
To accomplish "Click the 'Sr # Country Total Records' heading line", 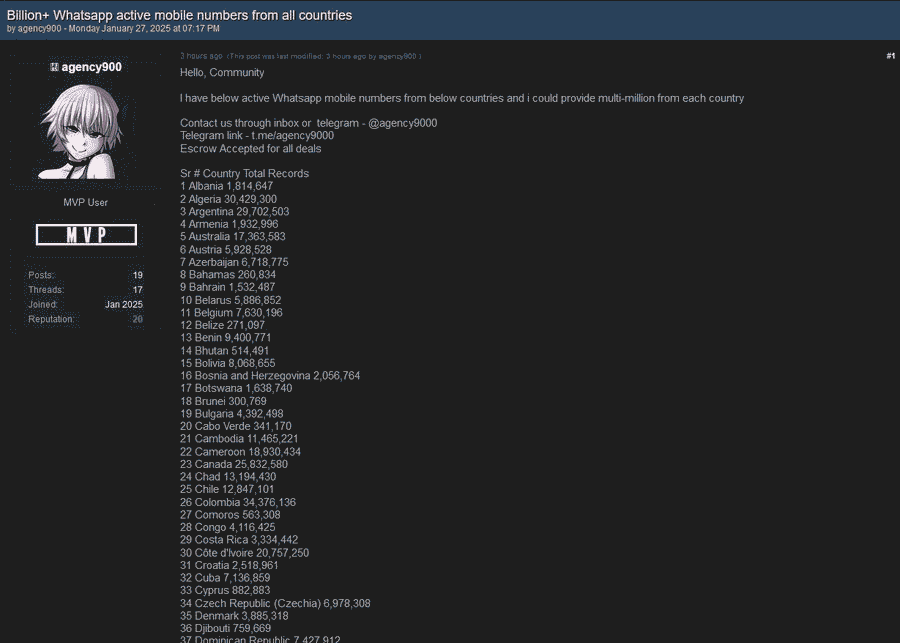I will point(244,174).
